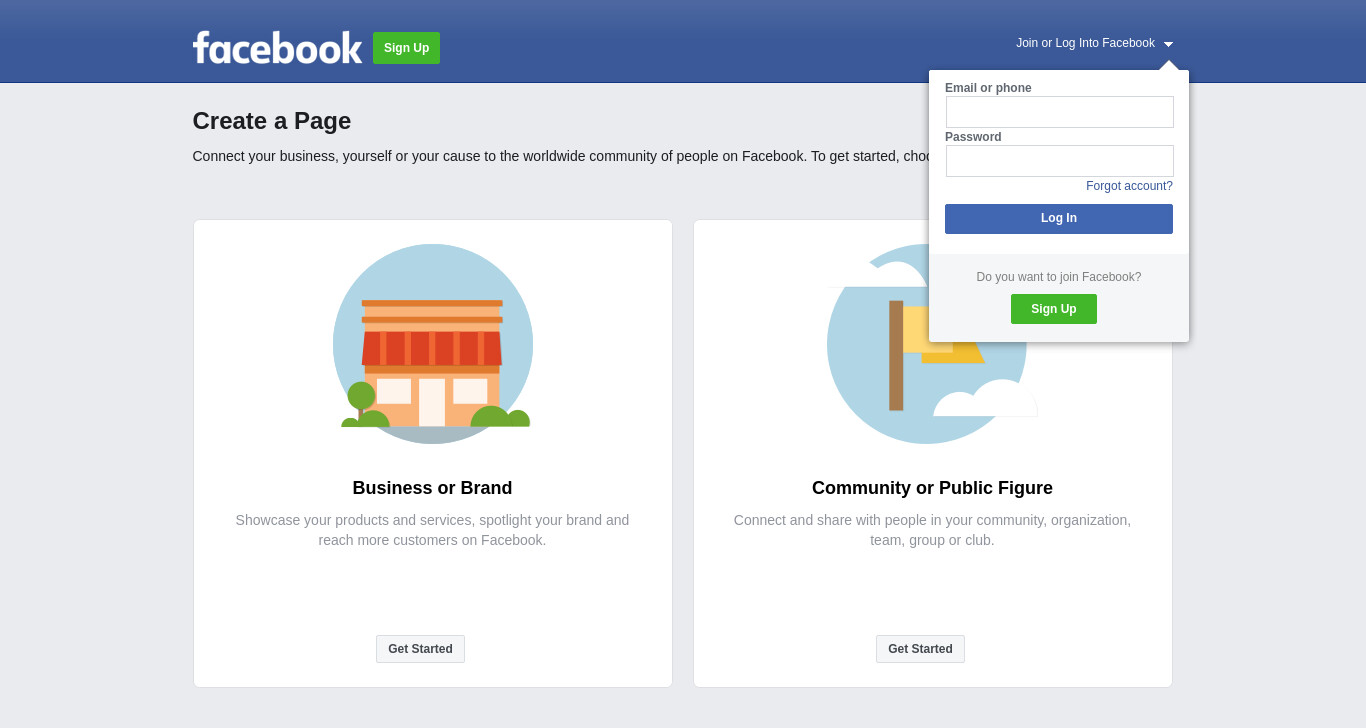This screenshot has height=728, width=1366.
Task: Click the storefront illustration for Business or Brand
Action: point(432,344)
